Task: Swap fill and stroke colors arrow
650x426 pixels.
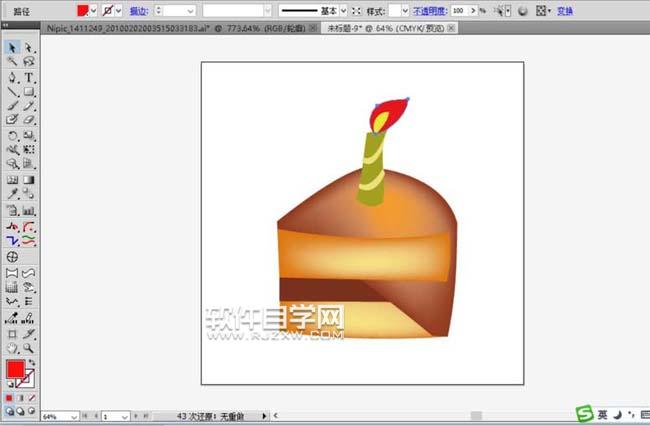Action: (32, 363)
